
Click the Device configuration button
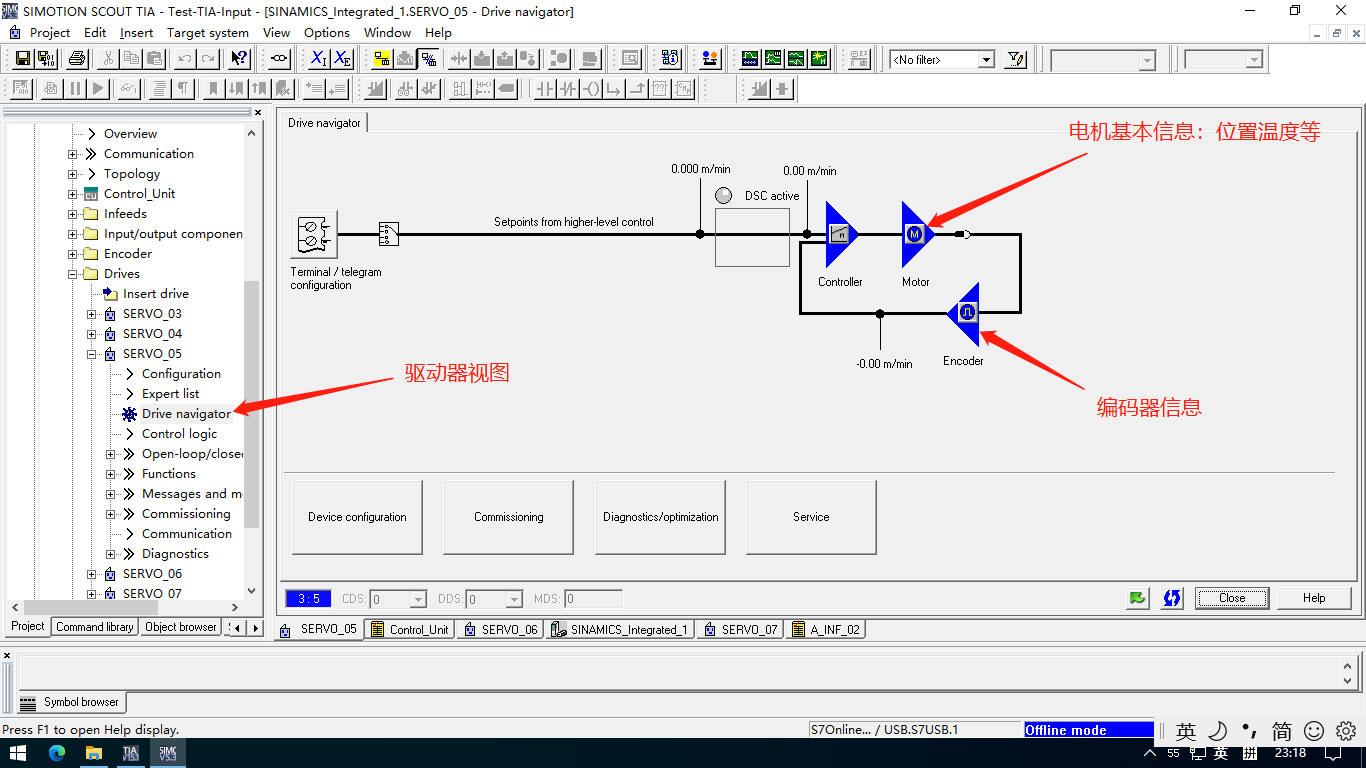357,517
